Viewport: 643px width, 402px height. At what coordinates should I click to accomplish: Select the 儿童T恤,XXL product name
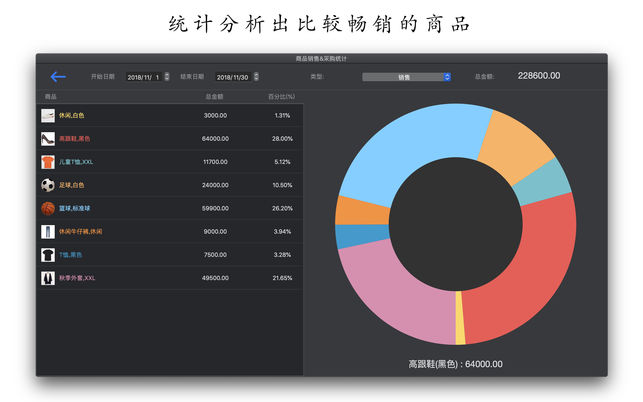coord(76,162)
